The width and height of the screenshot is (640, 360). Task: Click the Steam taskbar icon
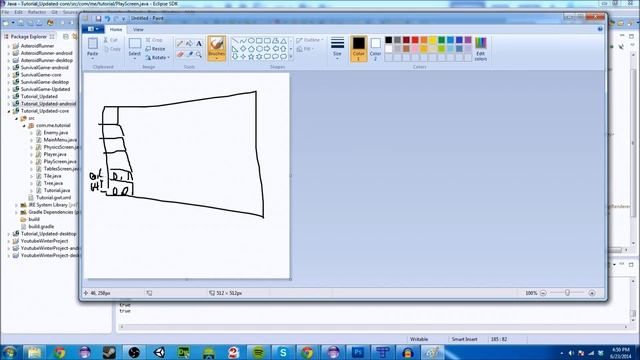[109, 352]
